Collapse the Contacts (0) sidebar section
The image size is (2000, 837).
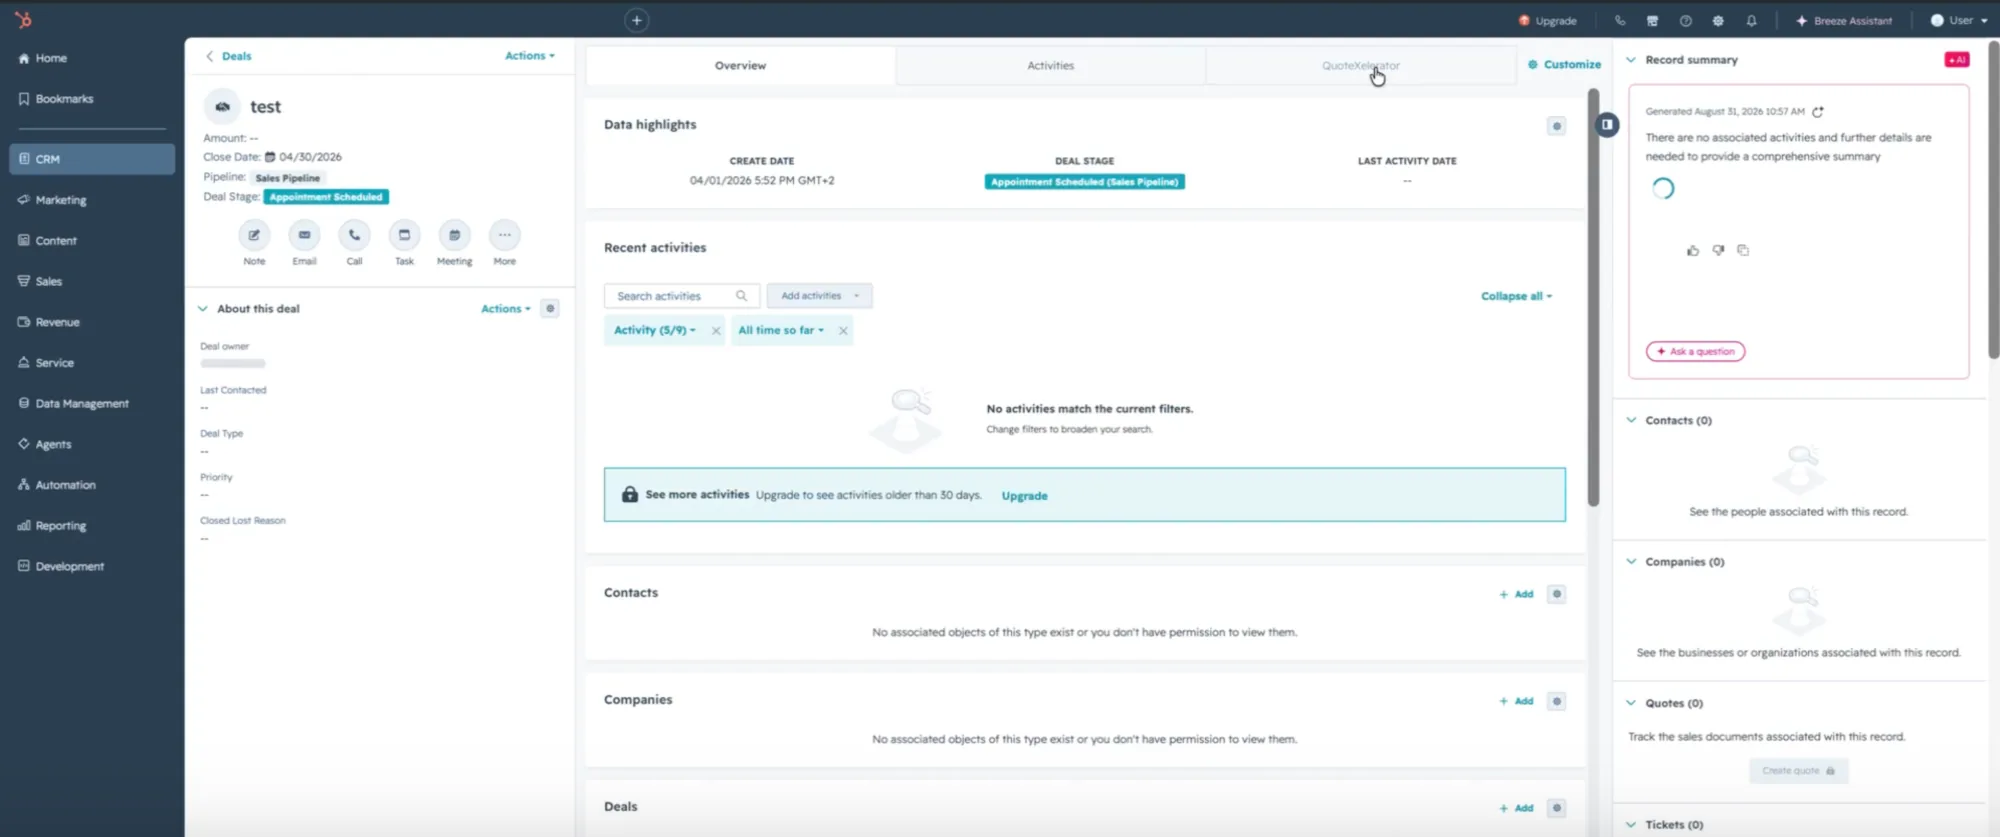[1631, 420]
